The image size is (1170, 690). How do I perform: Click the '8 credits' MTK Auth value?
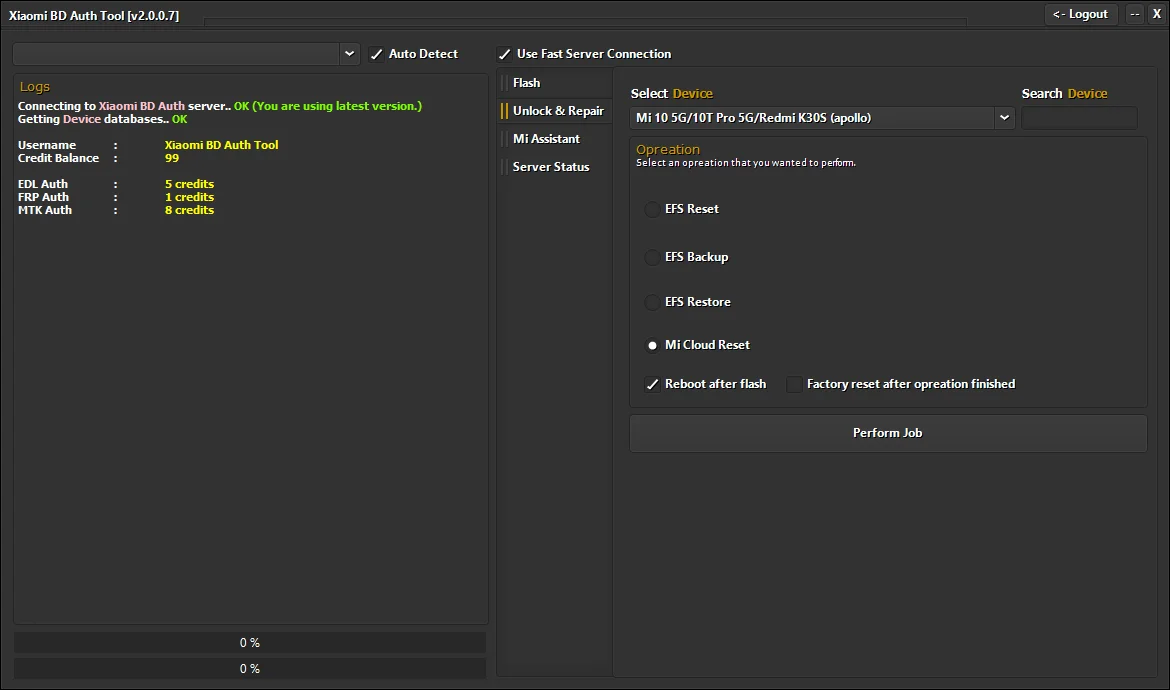(190, 210)
